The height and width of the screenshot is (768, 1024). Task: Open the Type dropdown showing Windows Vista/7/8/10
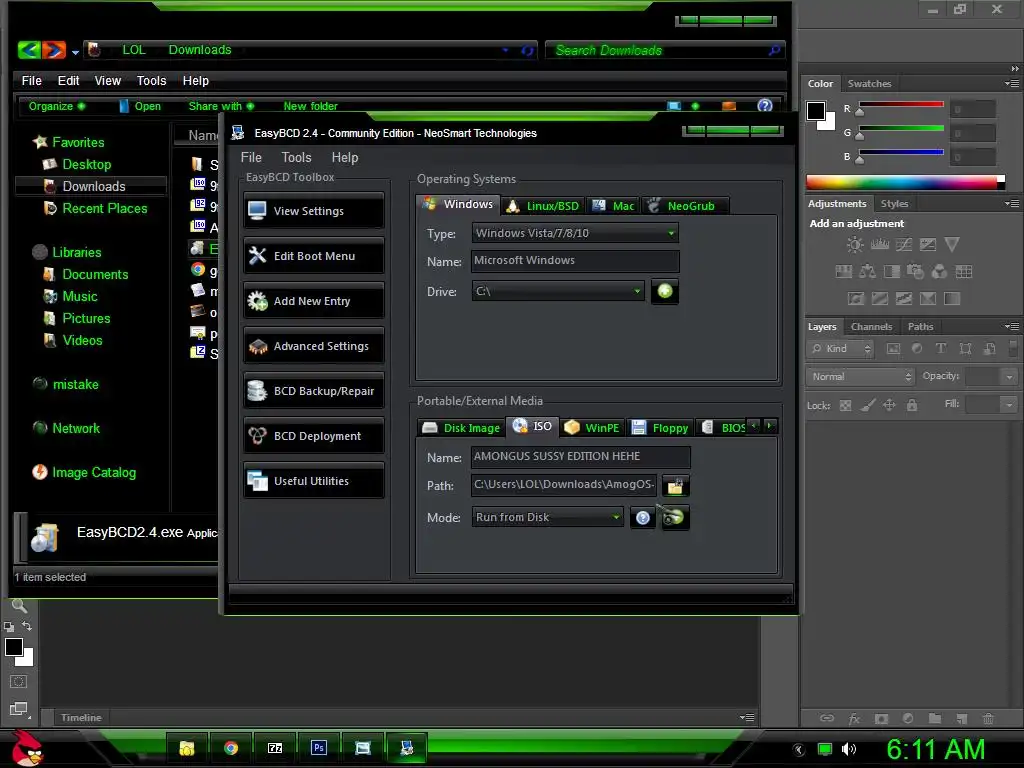[x=575, y=233]
